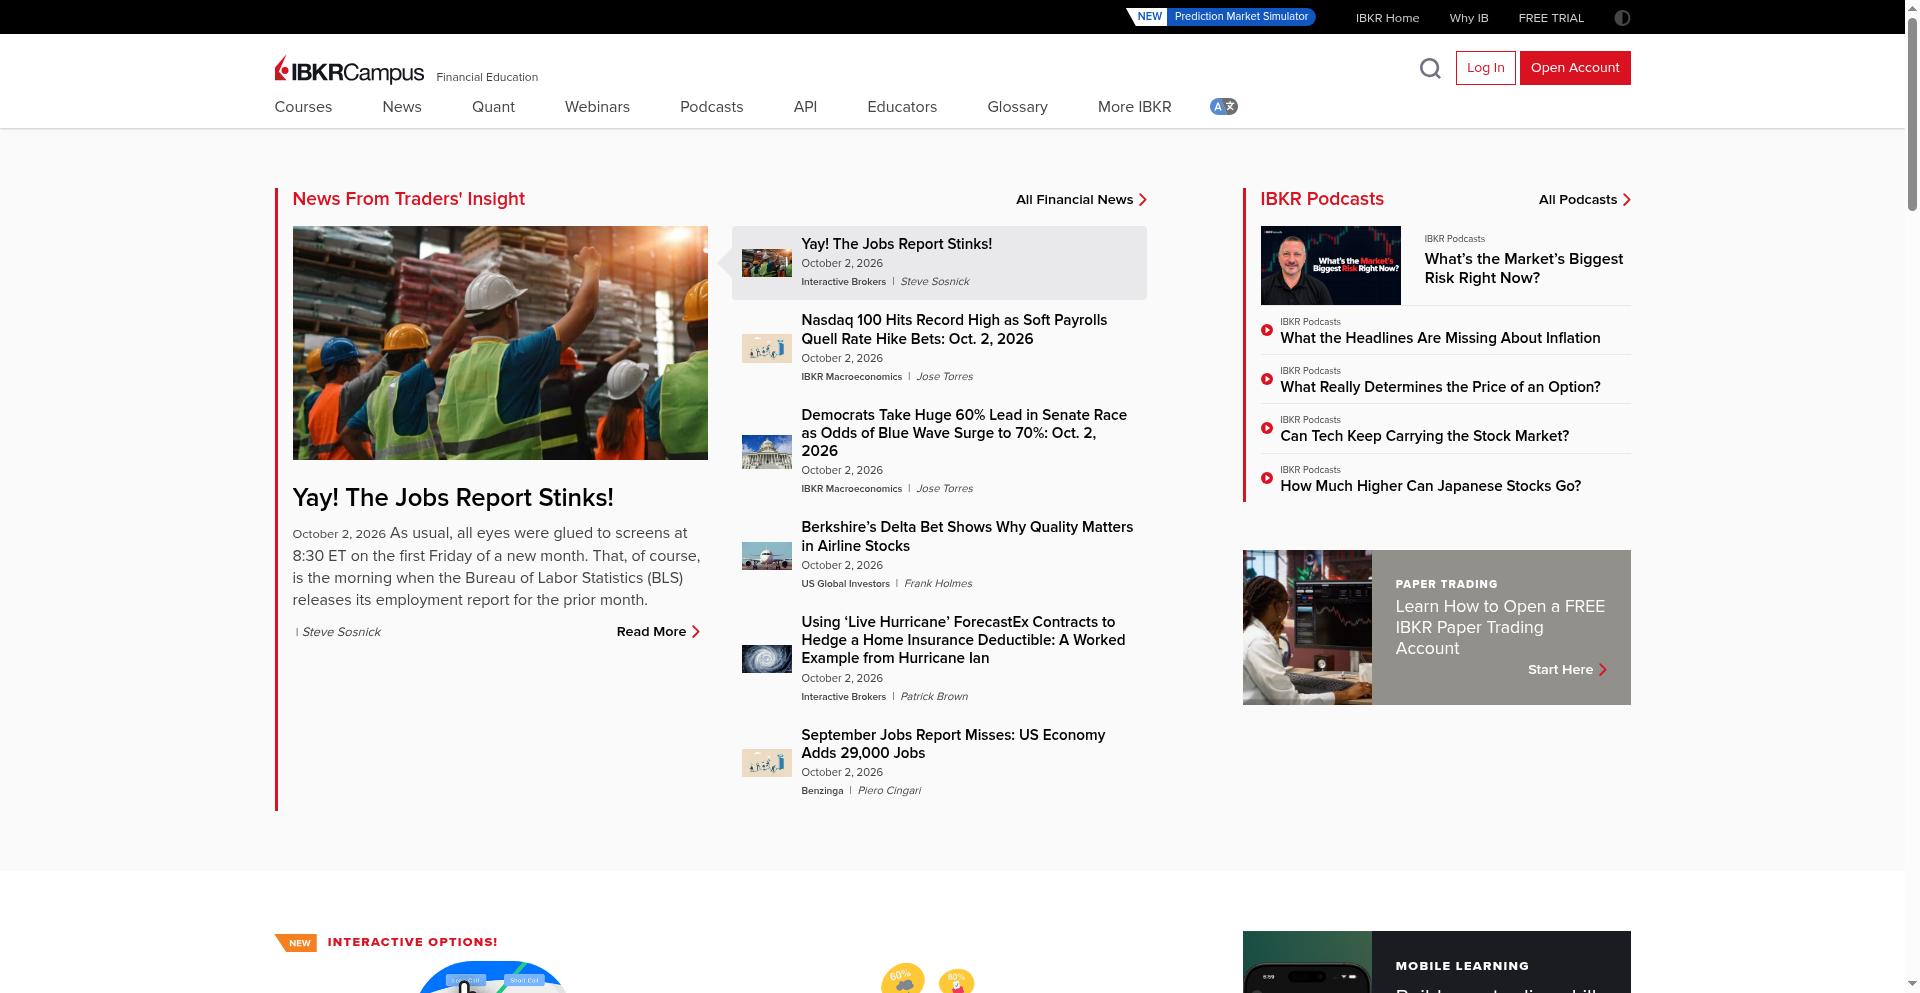Open the News menu
The width and height of the screenshot is (1920, 993).
402,107
